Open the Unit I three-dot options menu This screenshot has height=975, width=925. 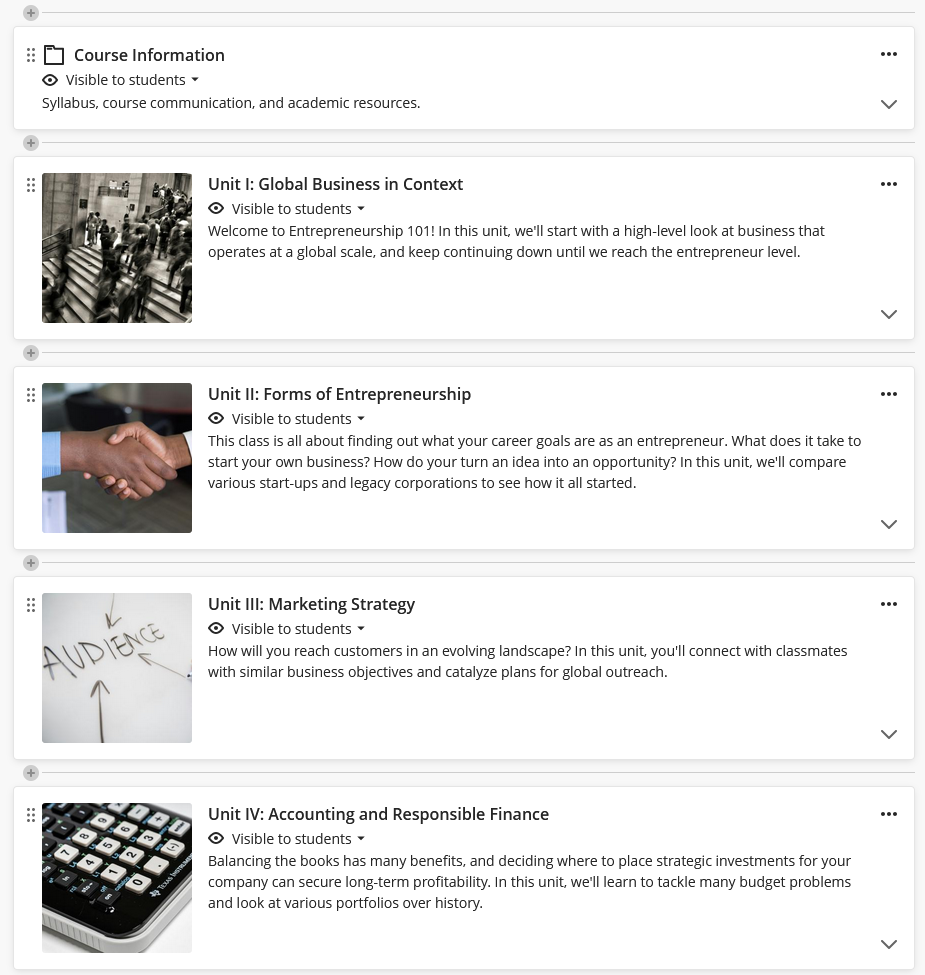point(889,184)
